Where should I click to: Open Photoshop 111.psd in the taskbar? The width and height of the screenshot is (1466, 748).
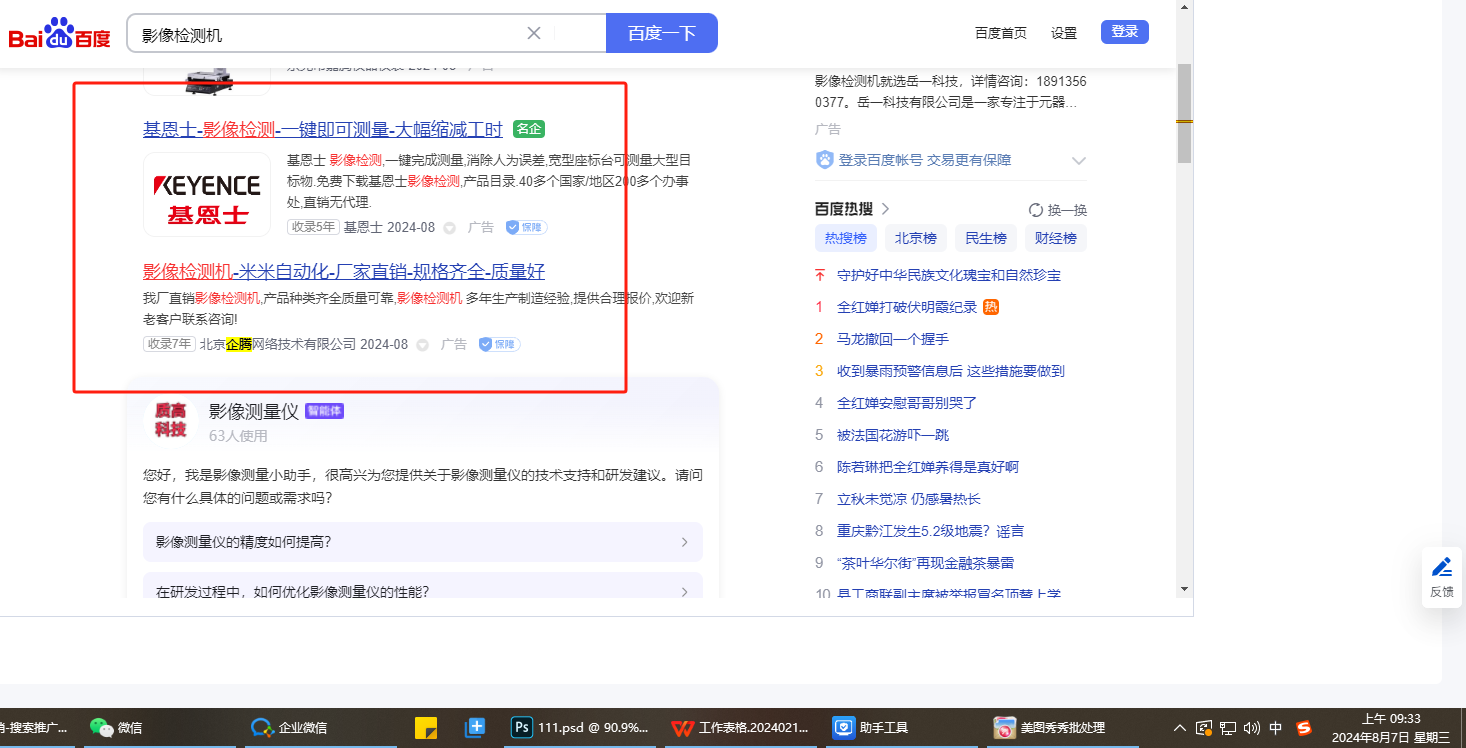pyautogui.click(x=580, y=727)
